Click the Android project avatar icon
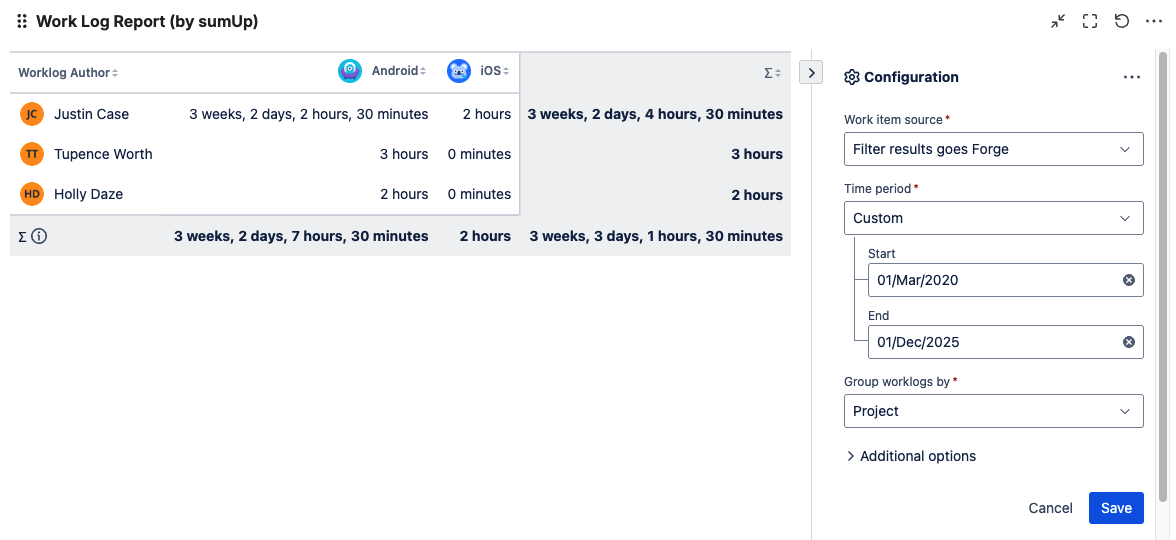 tap(349, 71)
